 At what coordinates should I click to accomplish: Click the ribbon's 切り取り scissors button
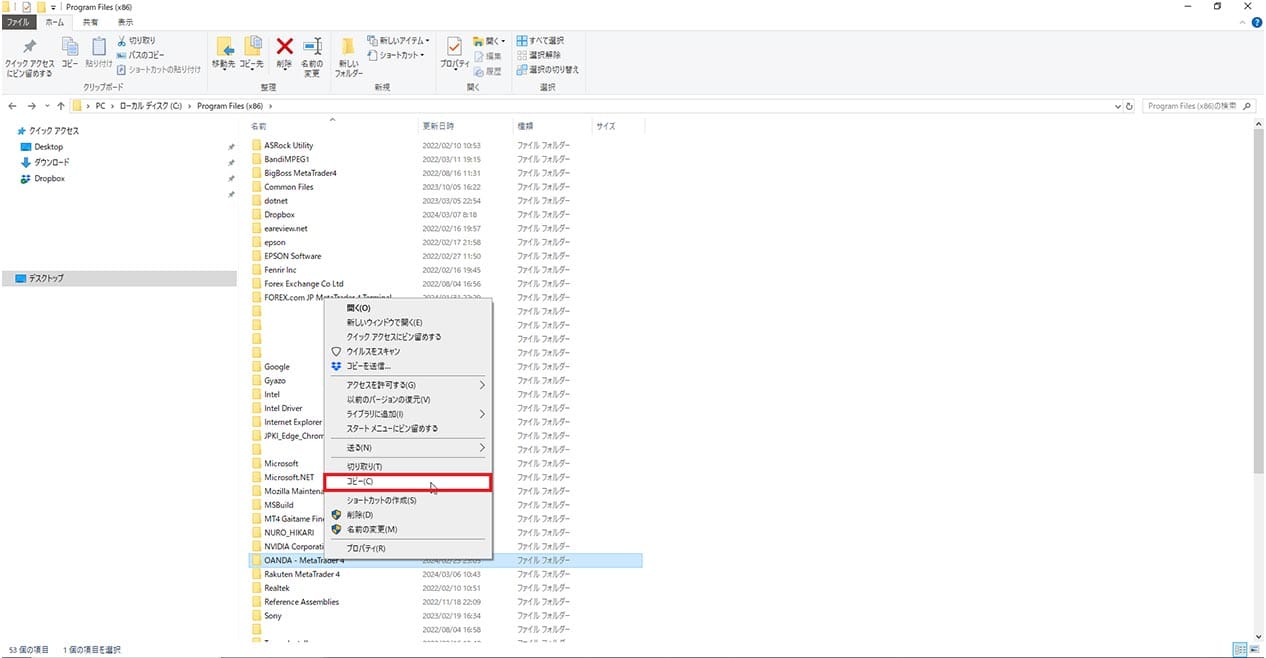coord(136,40)
